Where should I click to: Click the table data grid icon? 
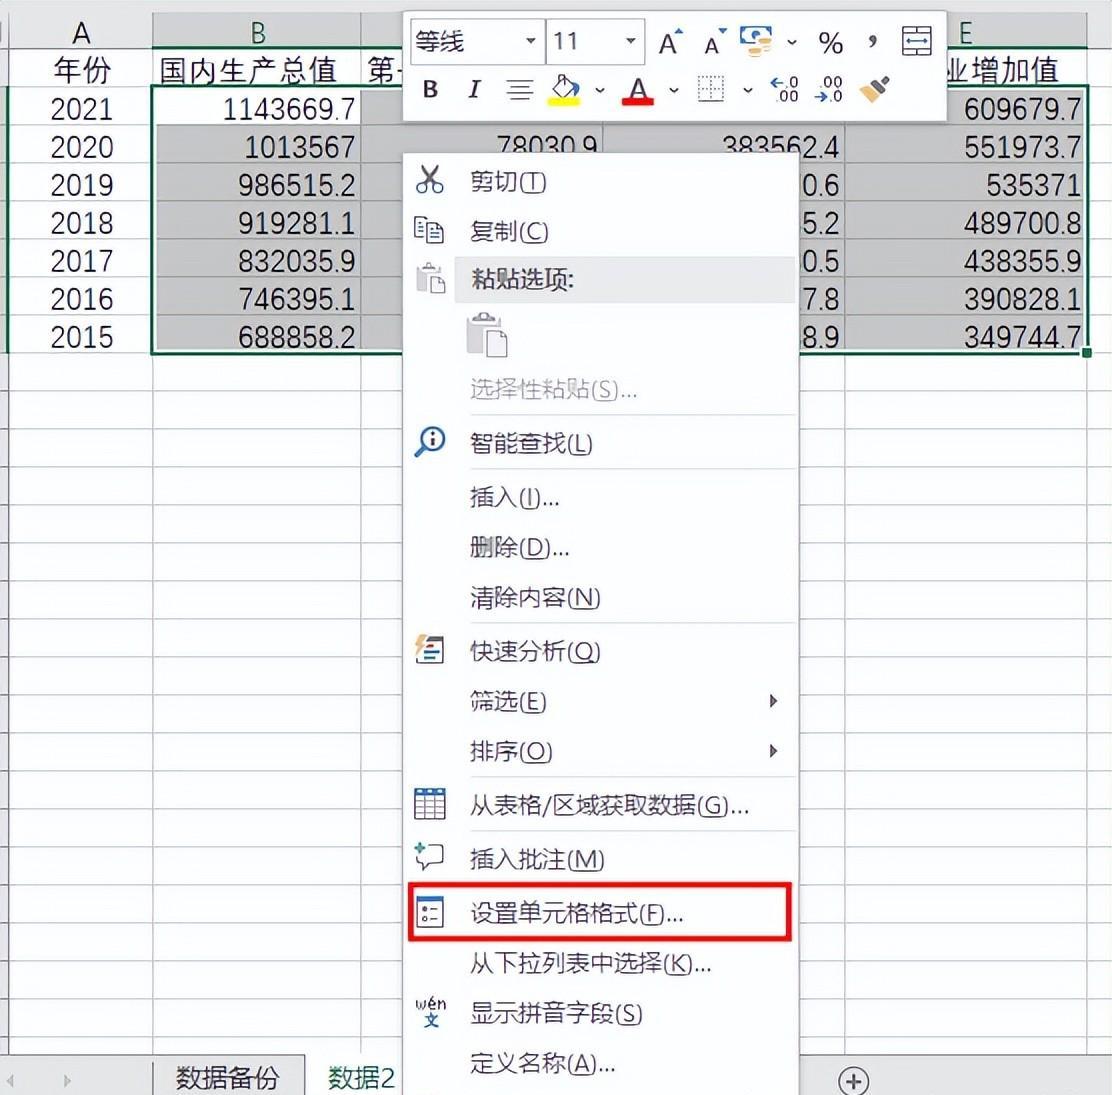(430, 804)
